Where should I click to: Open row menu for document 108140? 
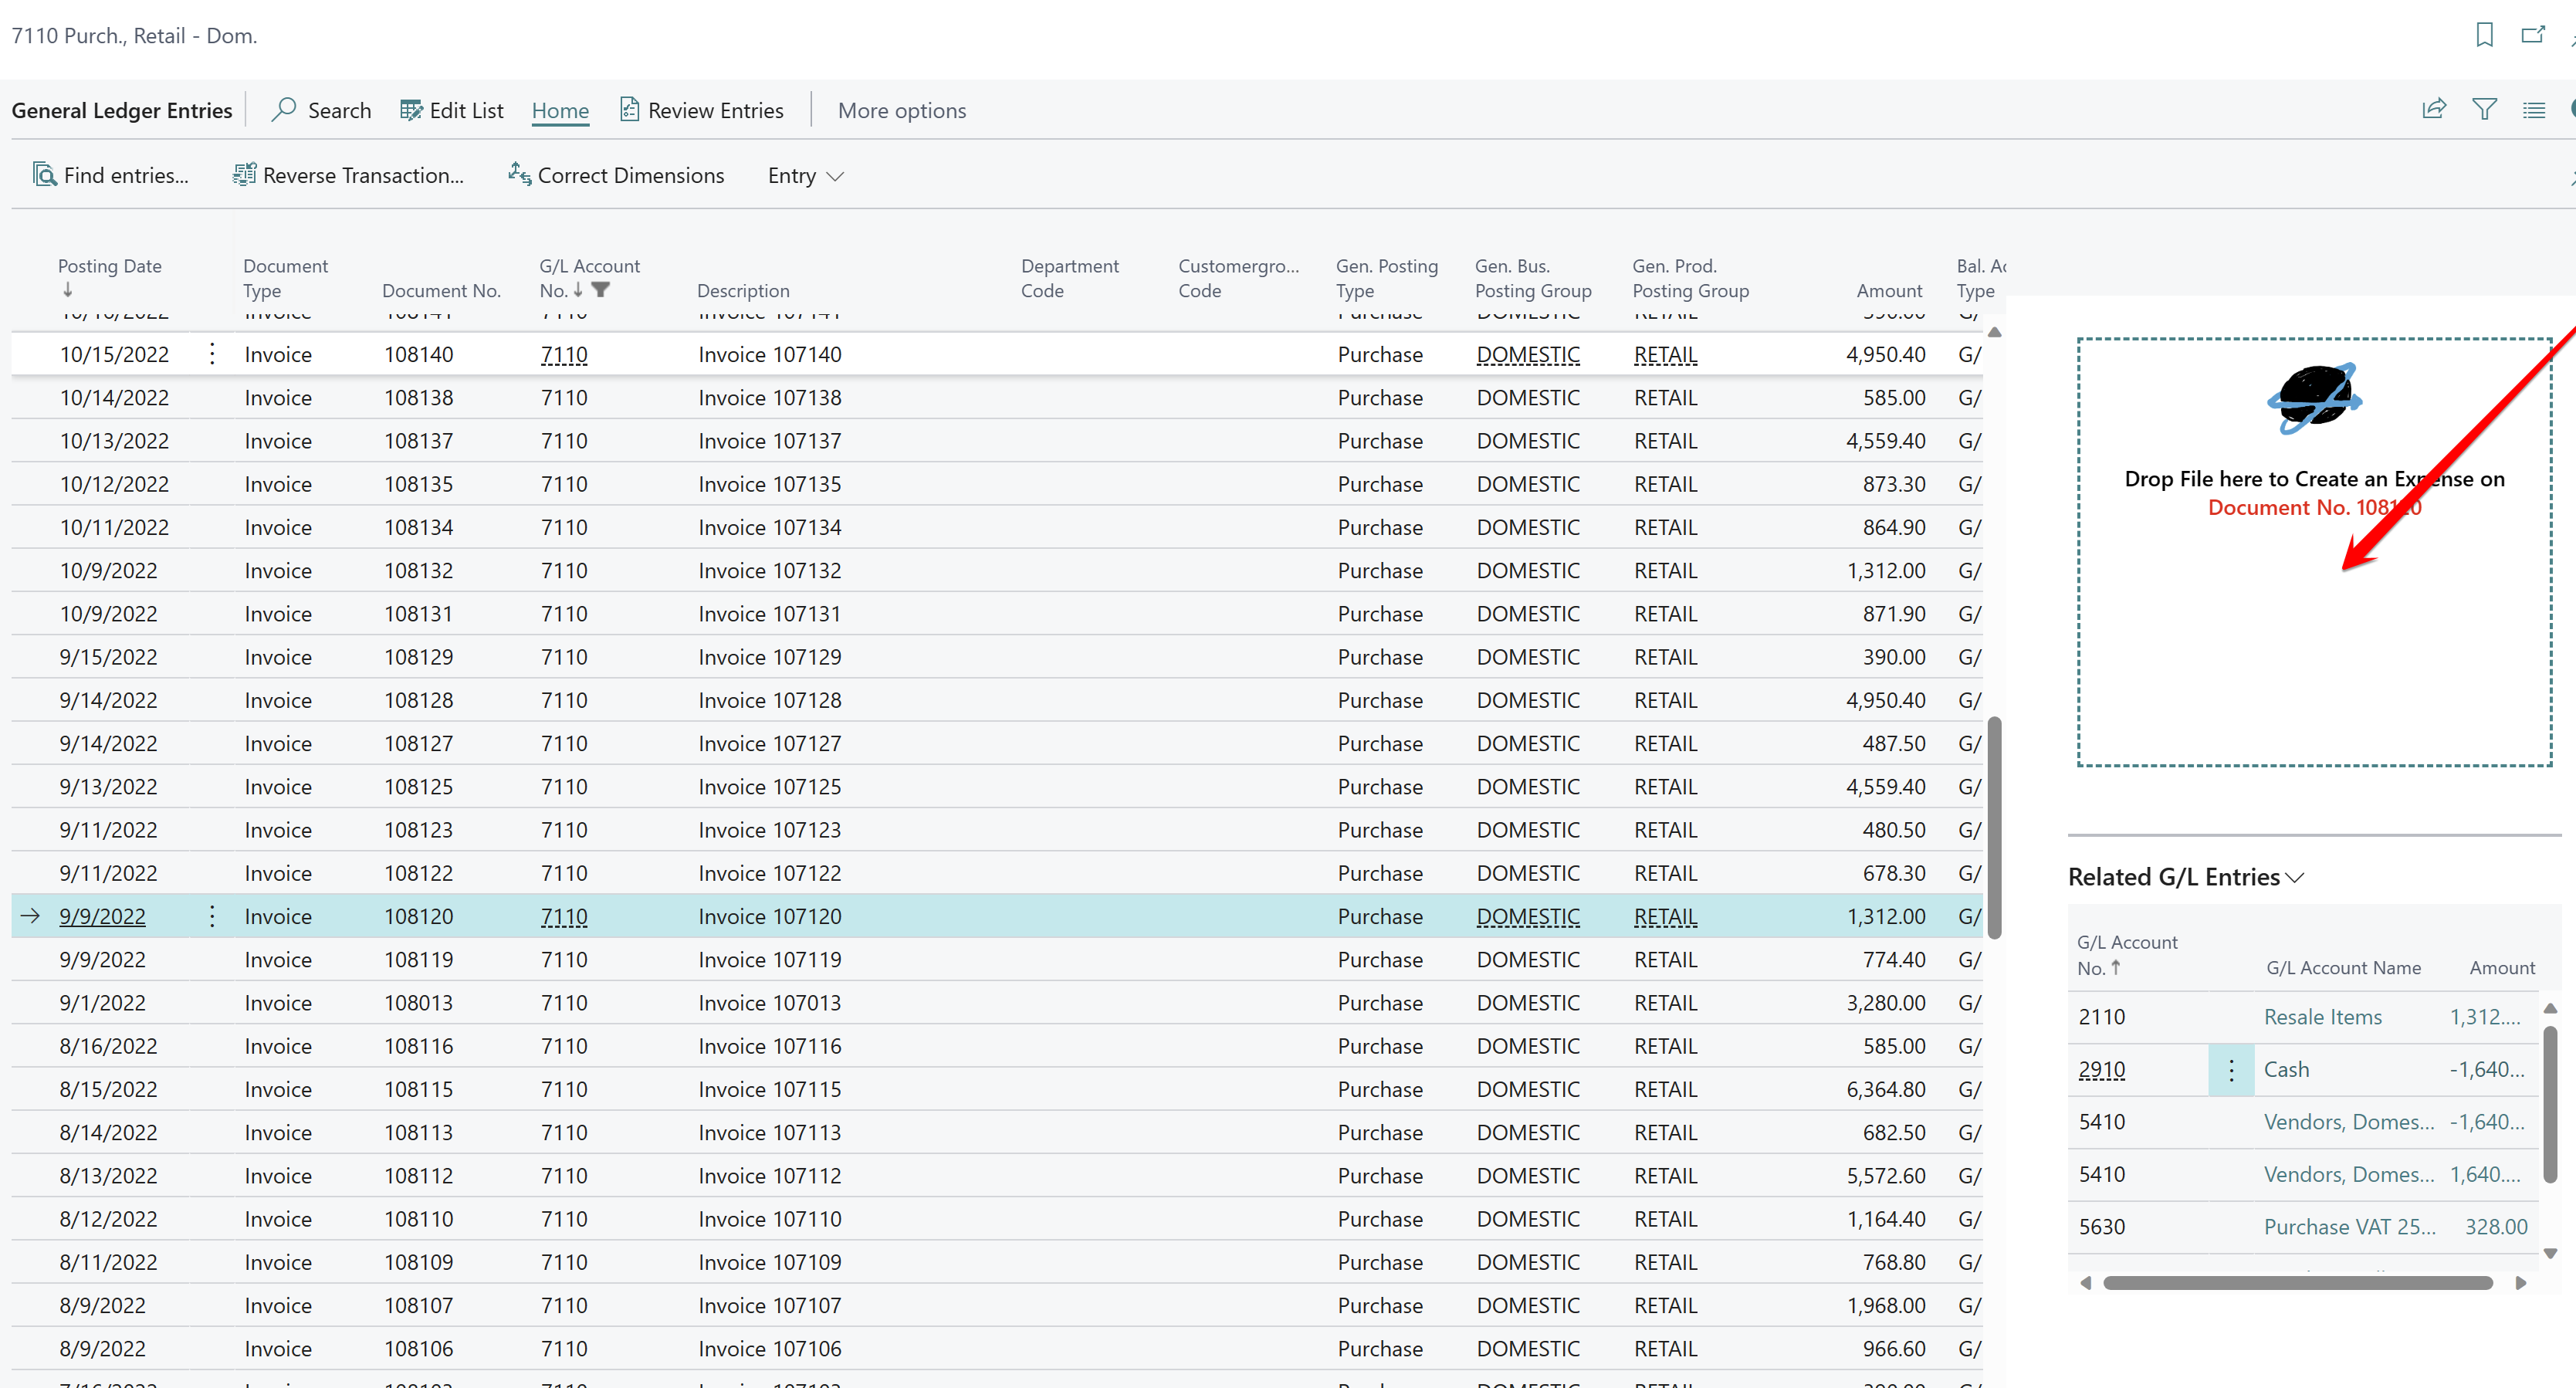[212, 353]
